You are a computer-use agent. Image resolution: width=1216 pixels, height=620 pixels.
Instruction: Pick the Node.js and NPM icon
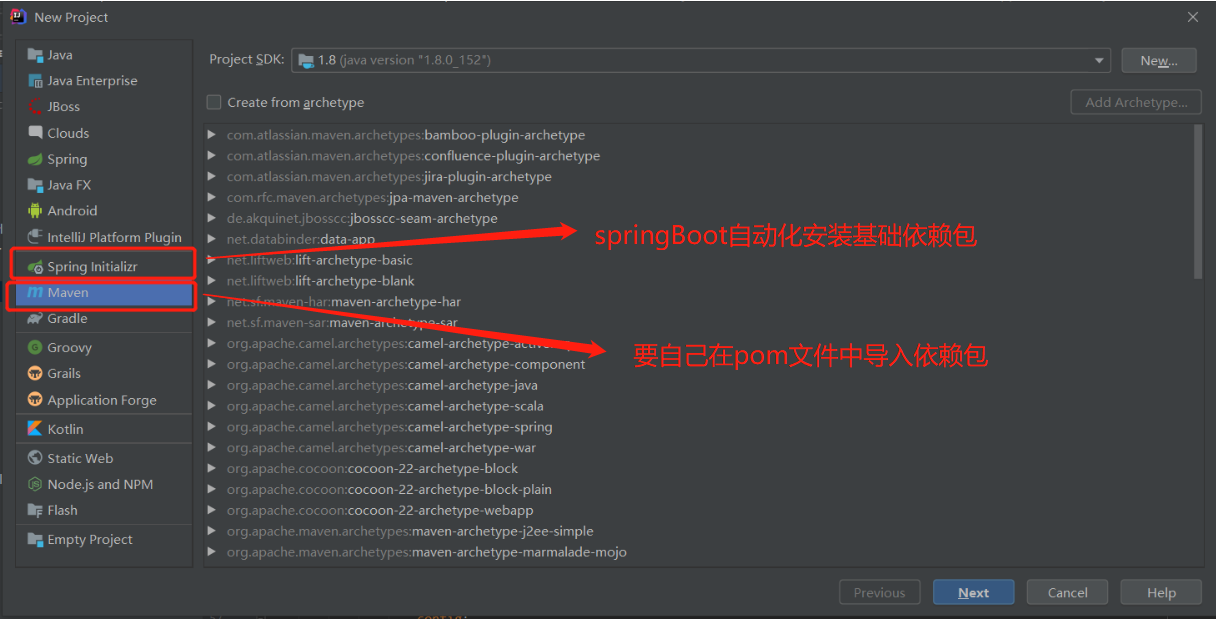click(36, 484)
